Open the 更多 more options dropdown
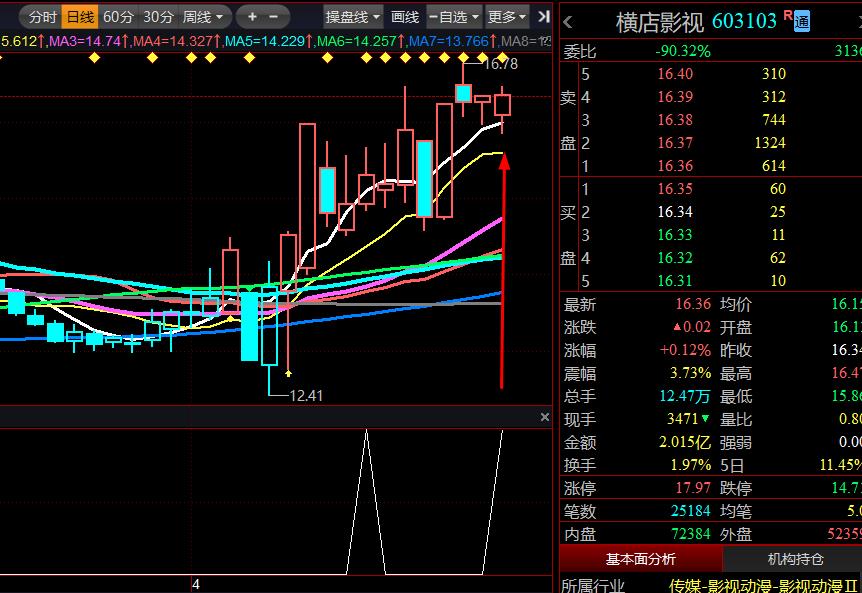Viewport: 862px width, 593px height. 507,17
